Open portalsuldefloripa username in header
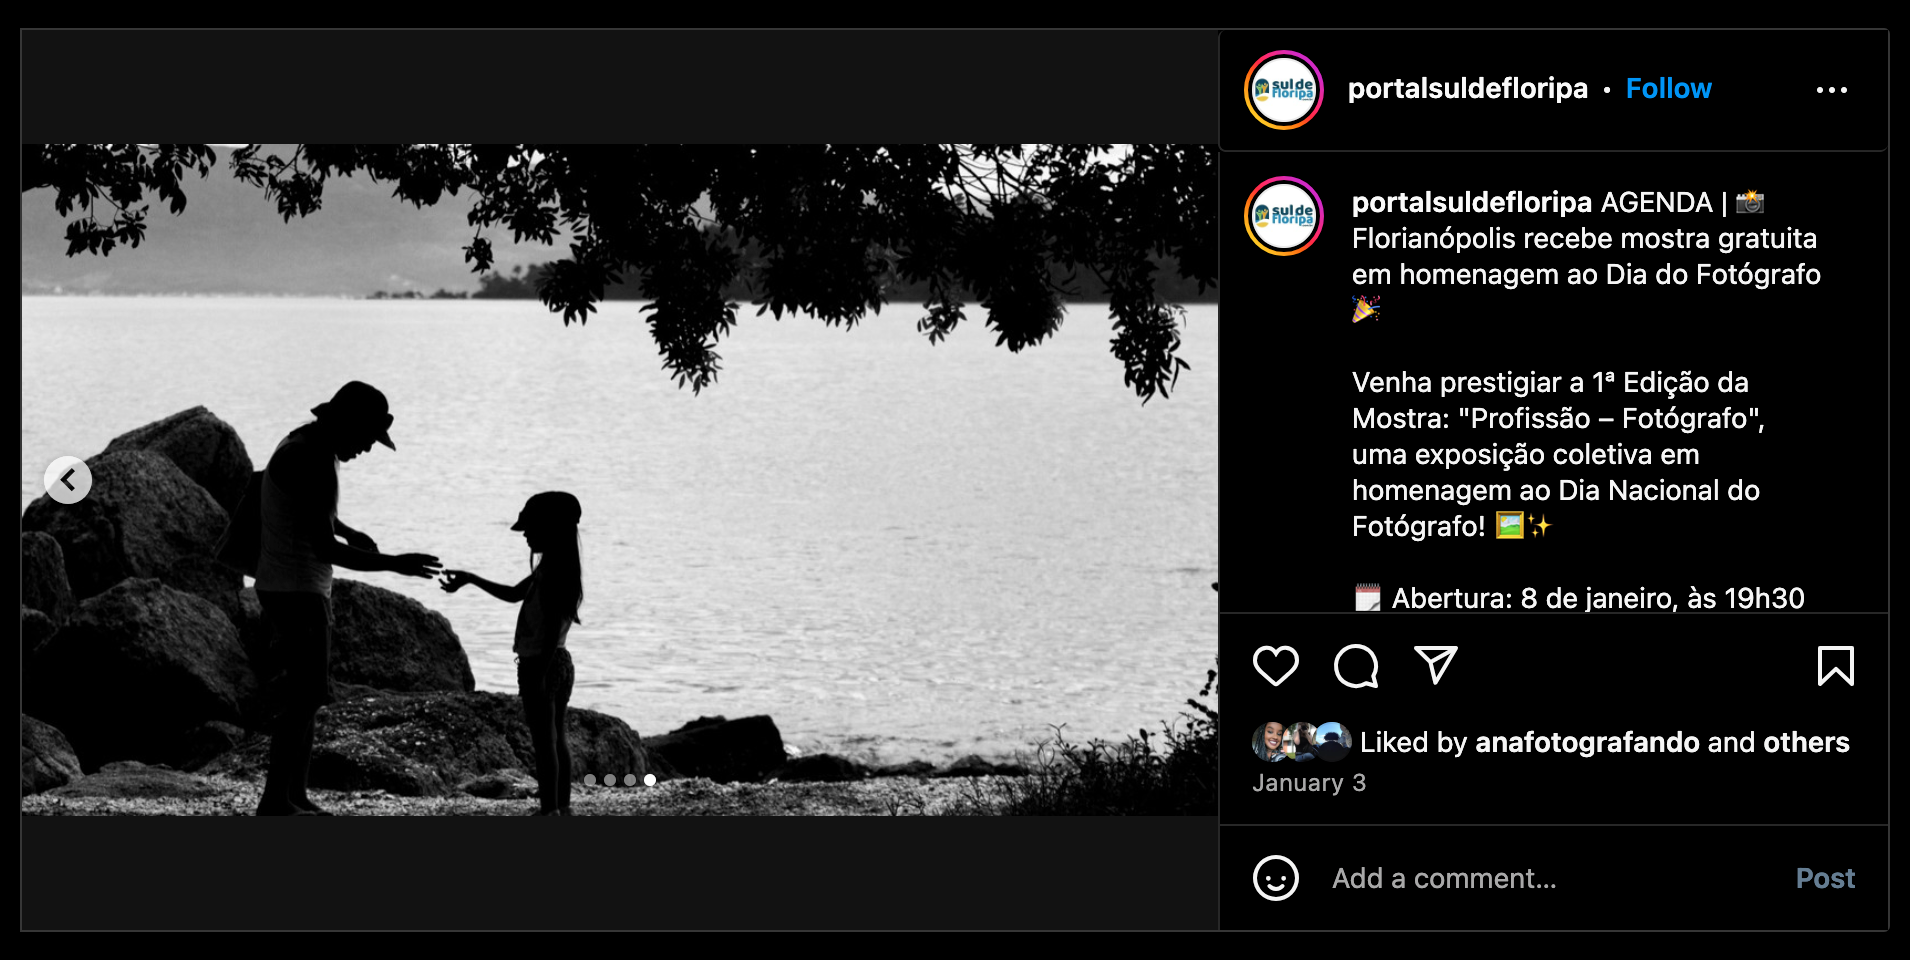 pyautogui.click(x=1467, y=89)
